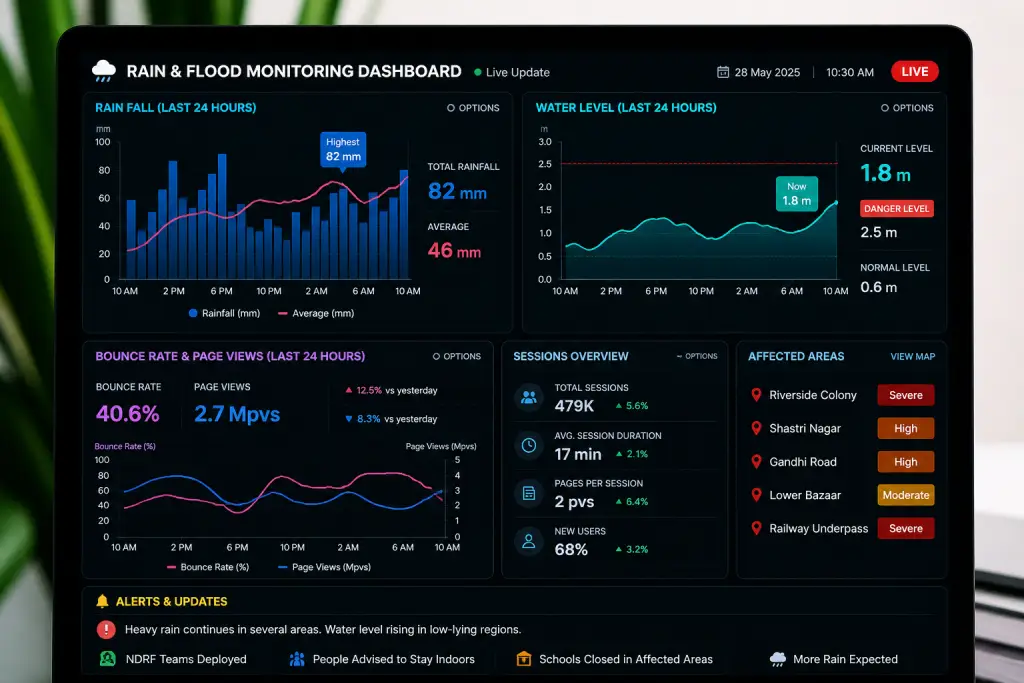Click the Highest 82 mm chart tooltip
Screen dimensions: 1024x683
tap(343, 150)
